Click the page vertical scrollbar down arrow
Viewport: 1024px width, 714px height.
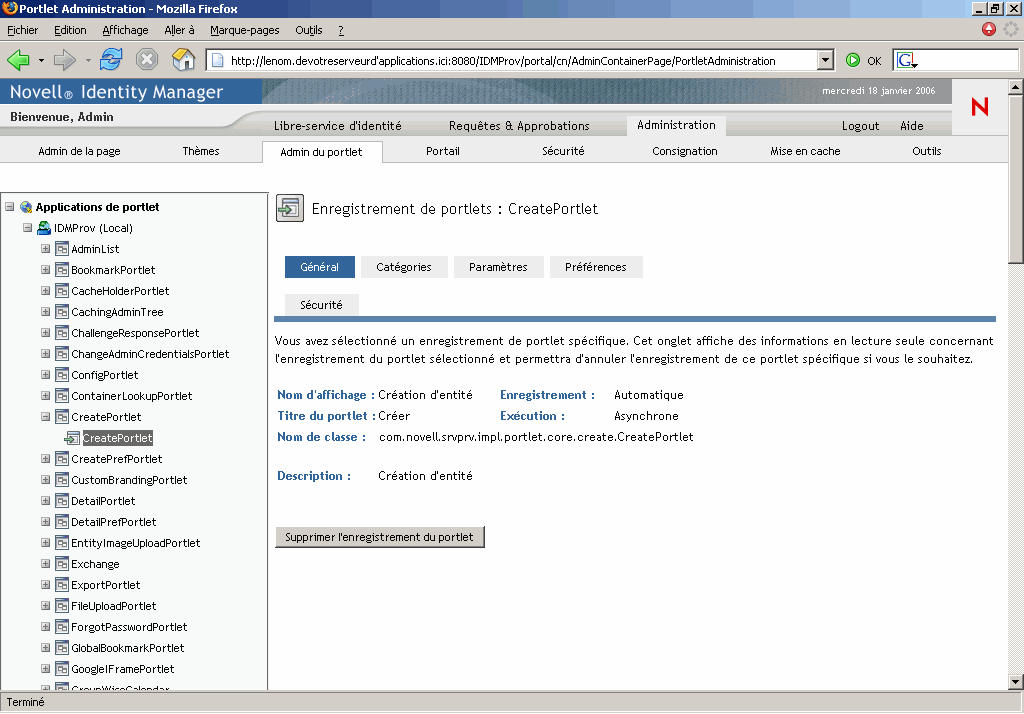tap(1016, 682)
